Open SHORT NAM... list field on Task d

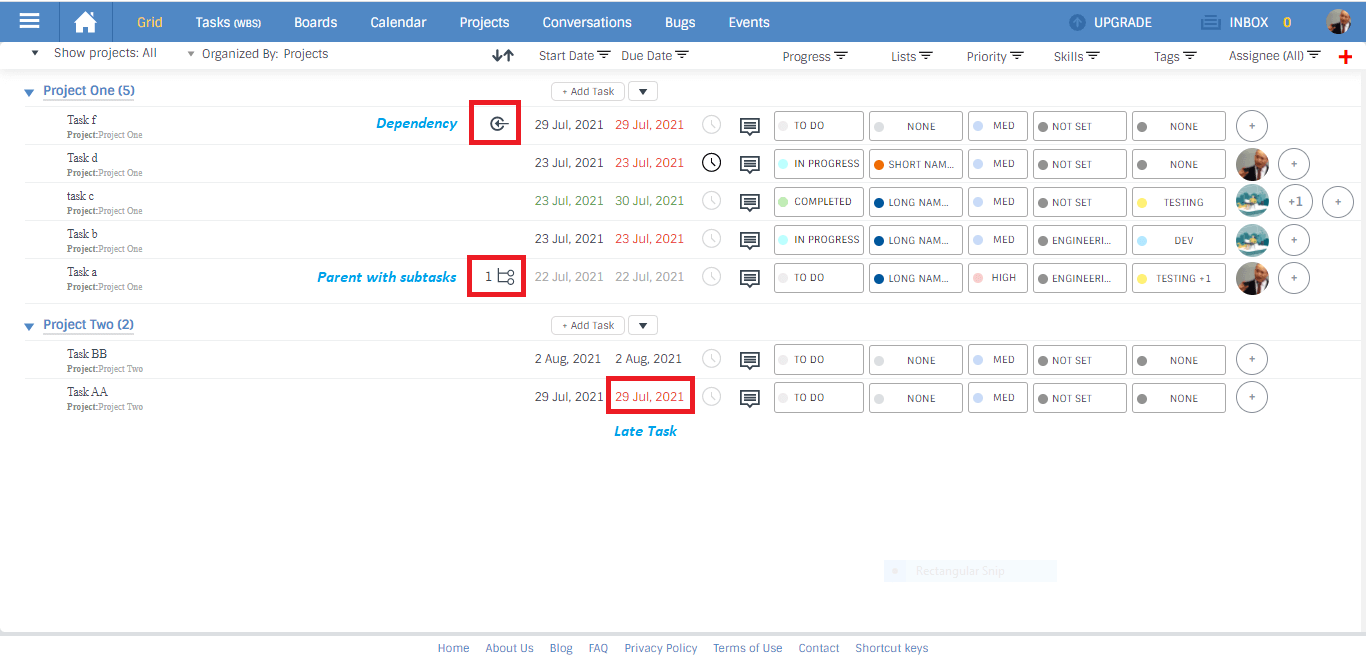(916, 164)
